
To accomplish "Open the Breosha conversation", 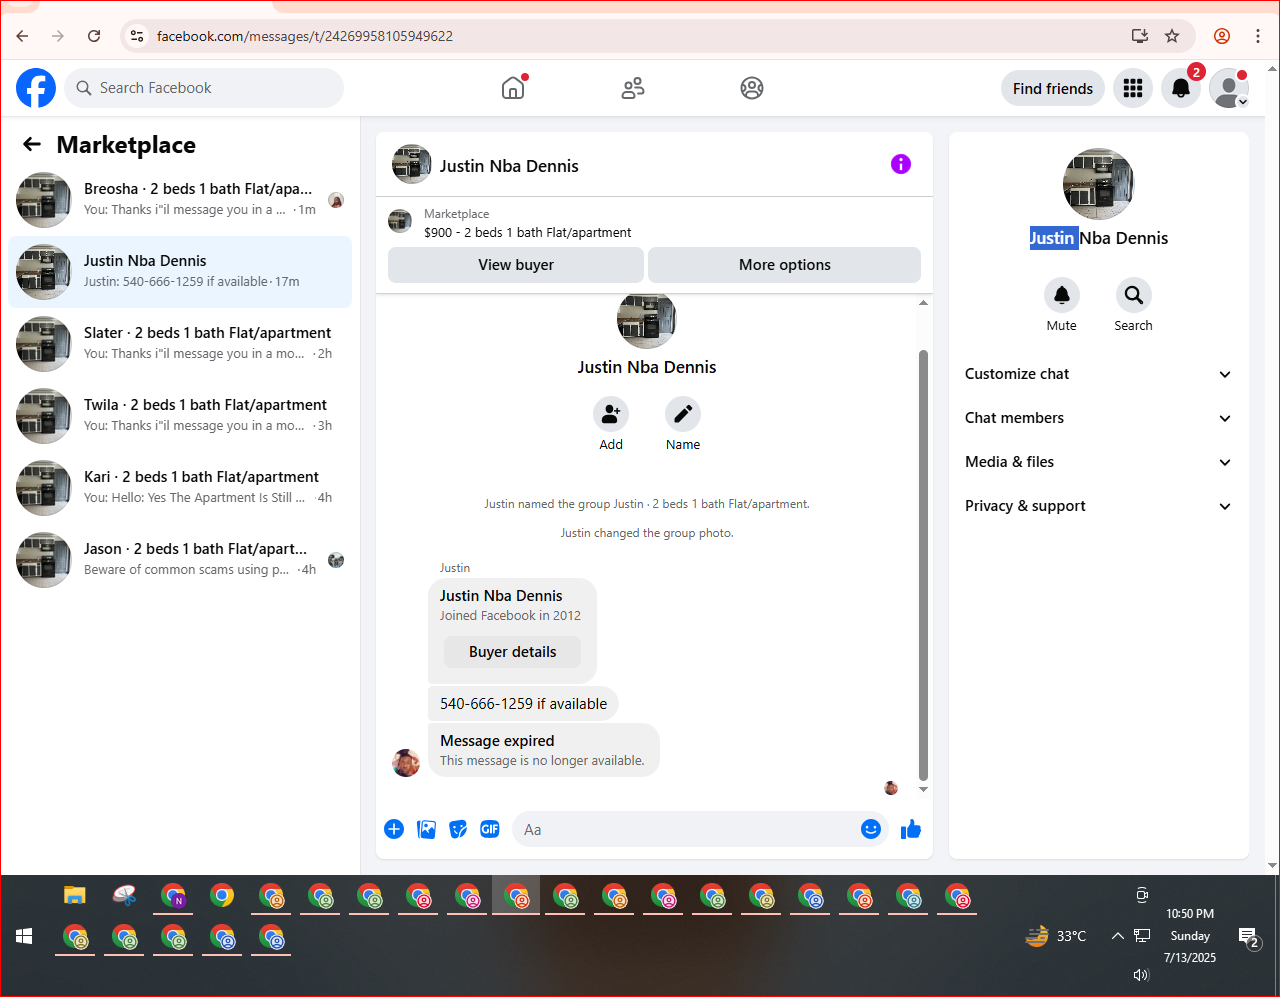I will (x=180, y=200).
